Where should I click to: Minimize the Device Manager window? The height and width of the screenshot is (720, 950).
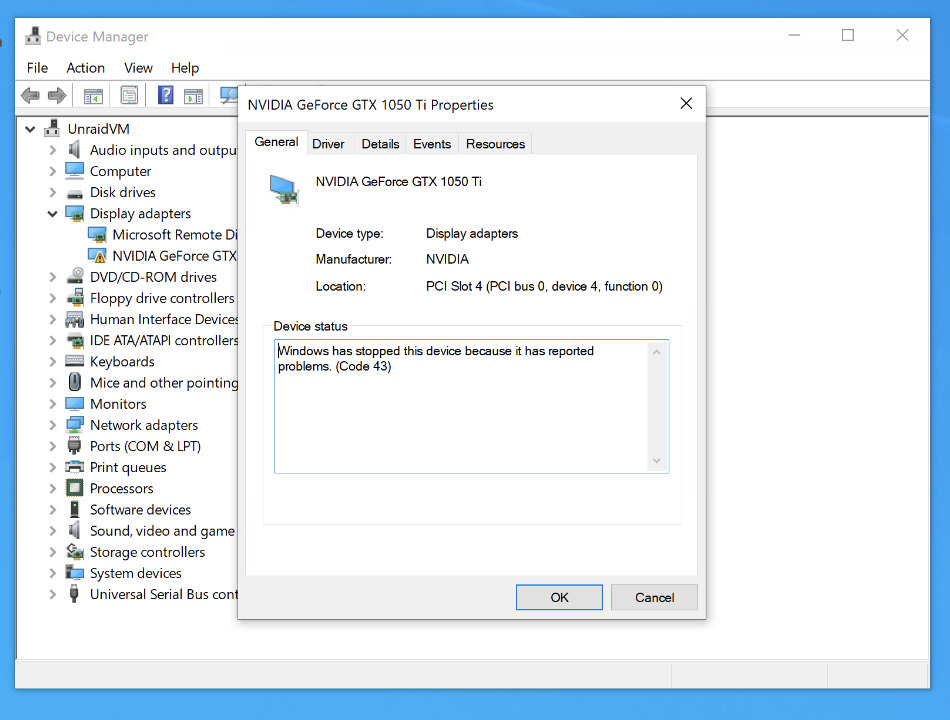(794, 35)
